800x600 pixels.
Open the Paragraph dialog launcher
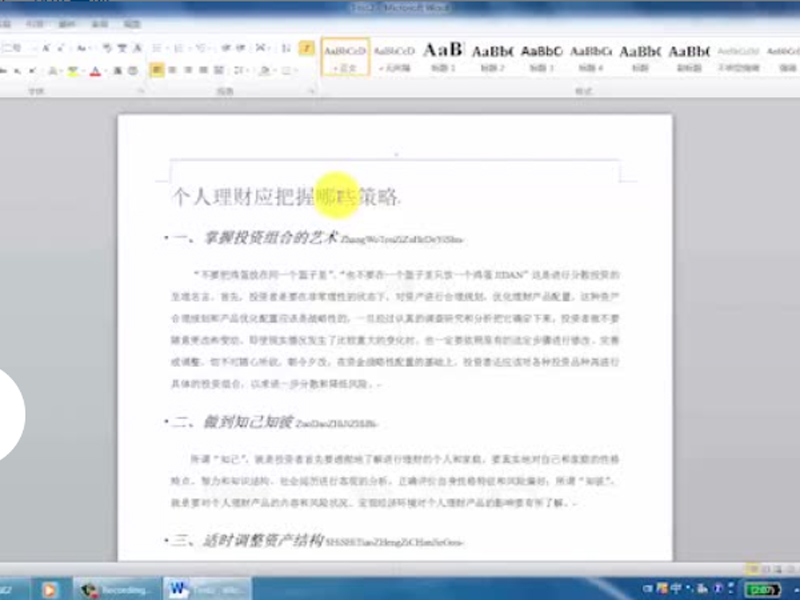tap(311, 91)
